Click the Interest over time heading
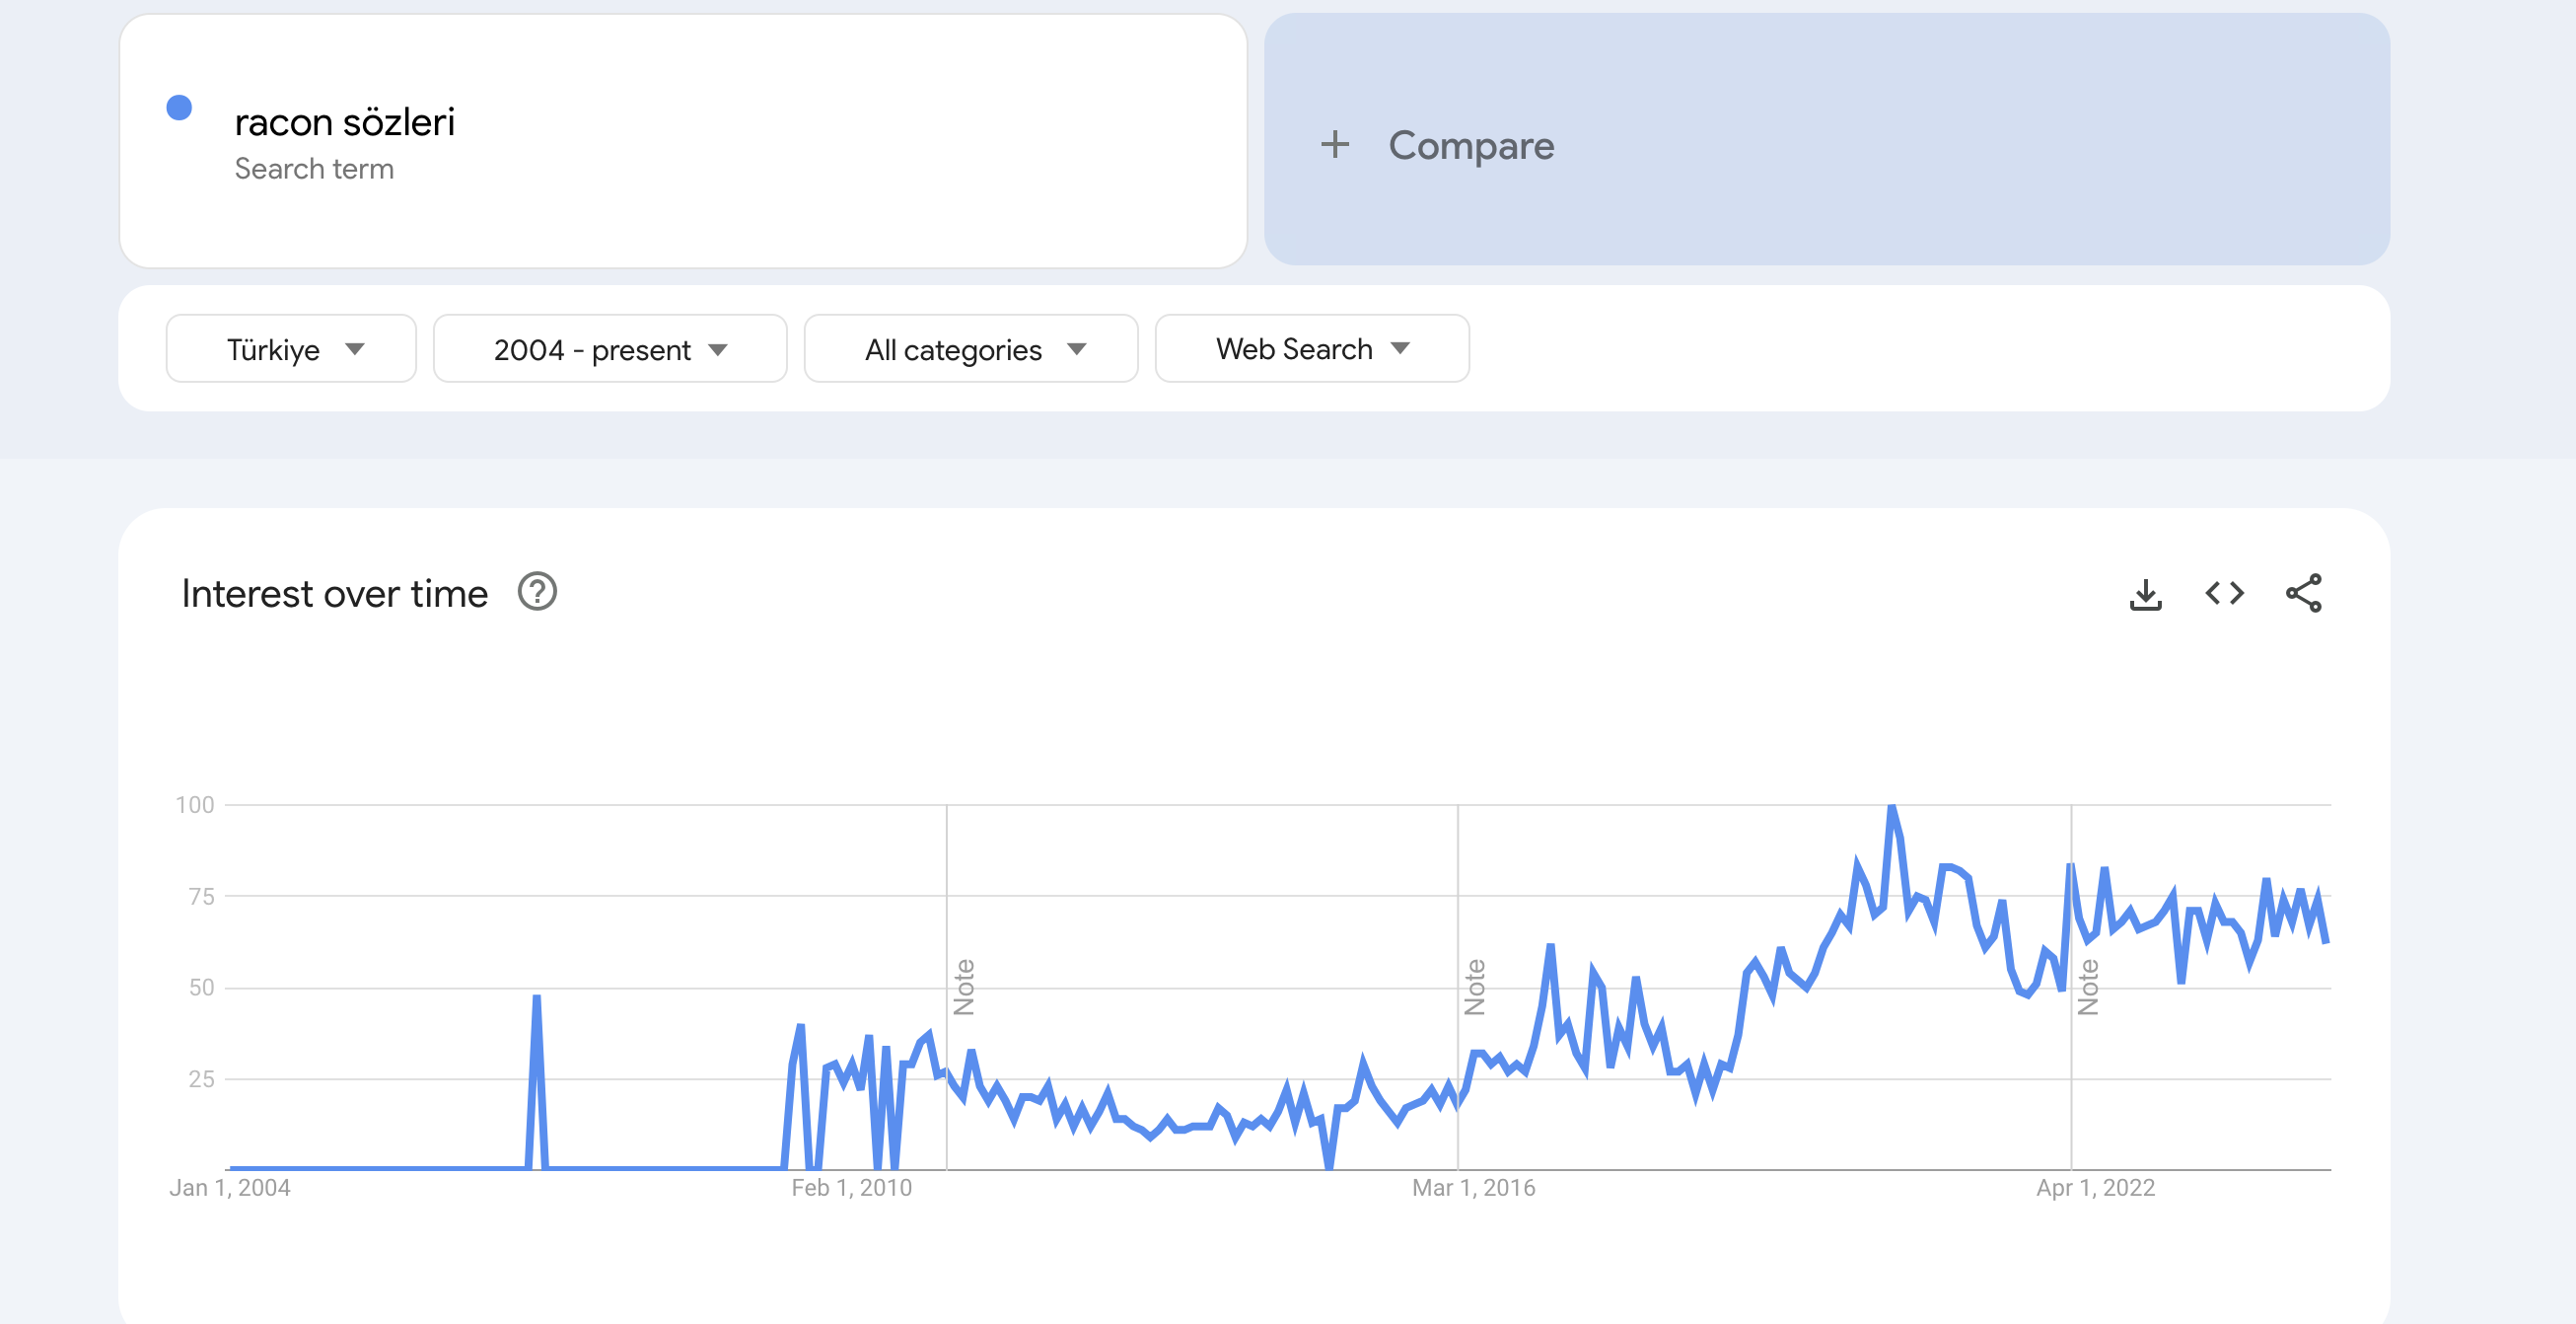 tap(335, 594)
